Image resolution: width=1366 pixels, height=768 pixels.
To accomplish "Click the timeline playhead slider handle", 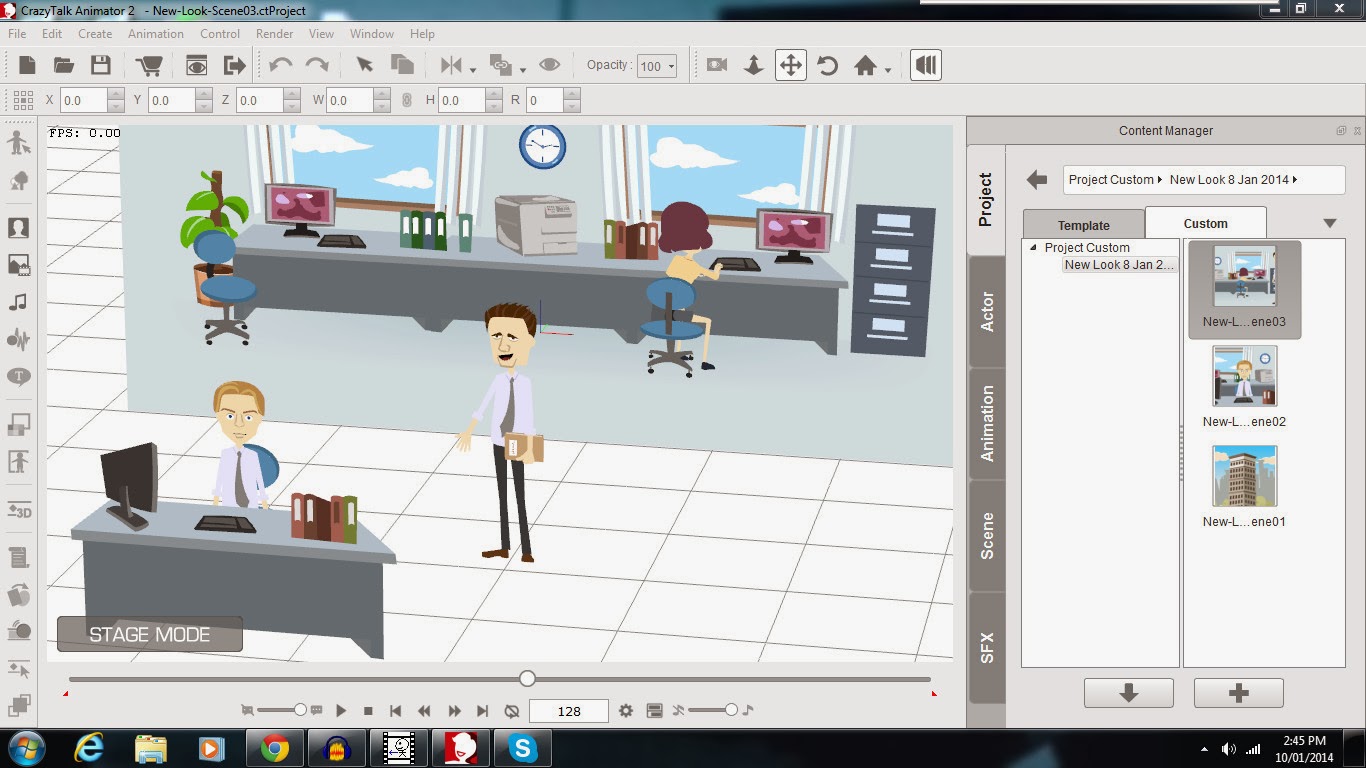I will 527,679.
